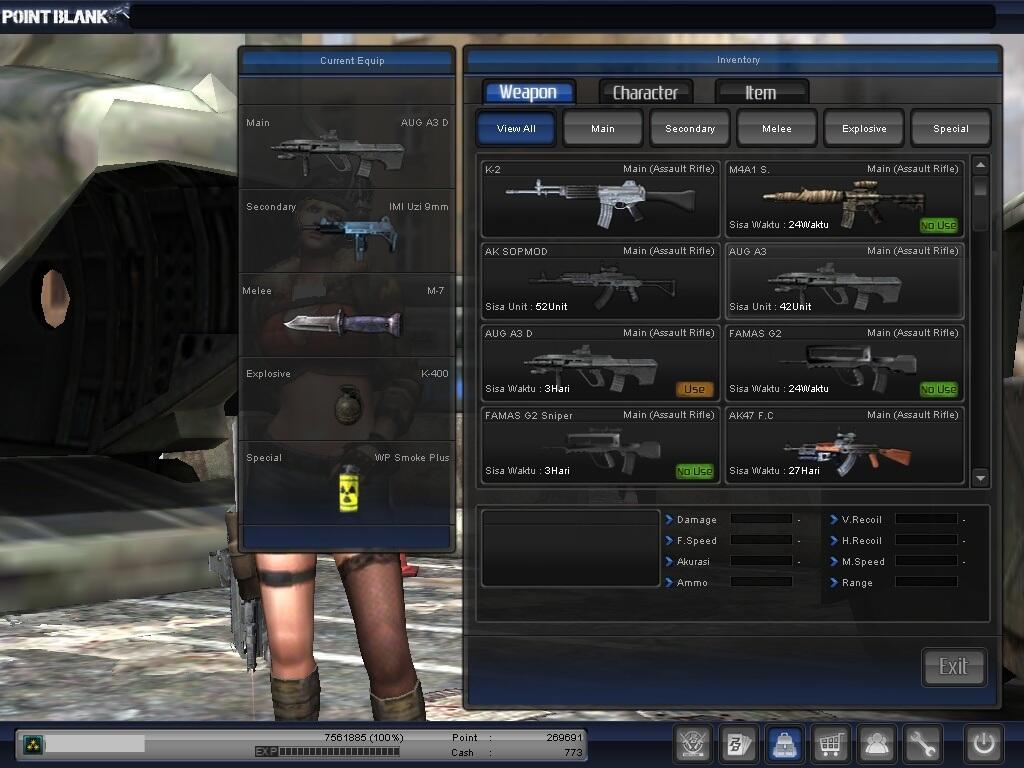Screen dimensions: 1024x768
Task: Click the equipped Melee M-7 knife slot
Action: [x=347, y=315]
